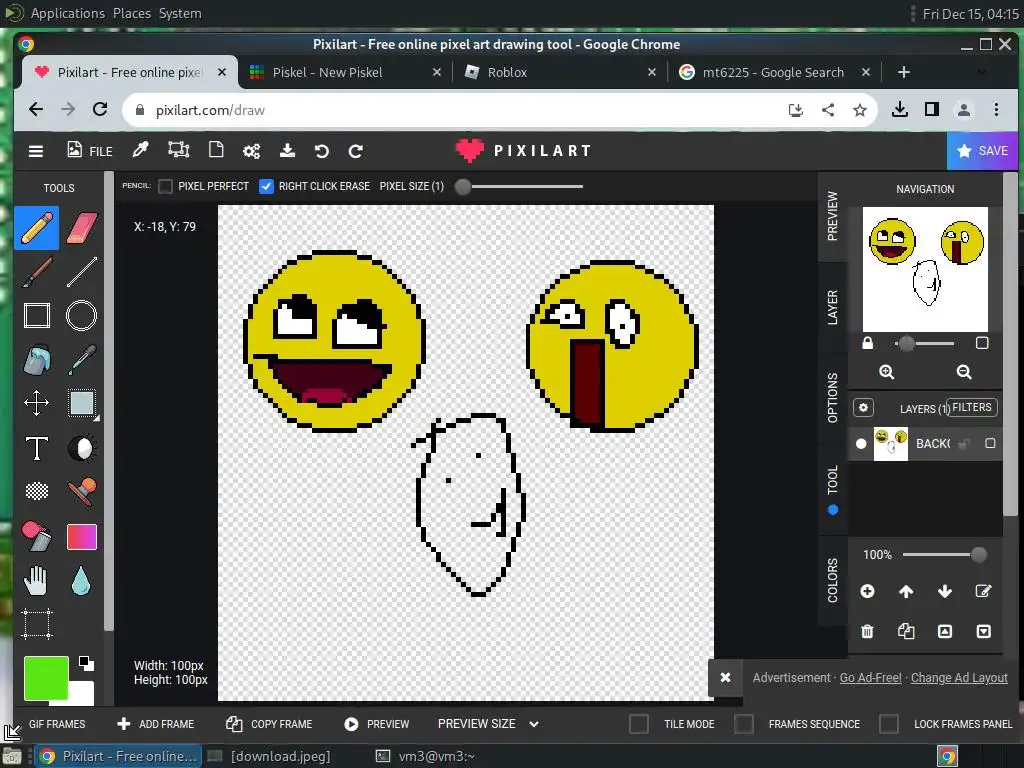This screenshot has width=1024, height=768.
Task: Enable Tile Mode checkbox
Action: (639, 724)
